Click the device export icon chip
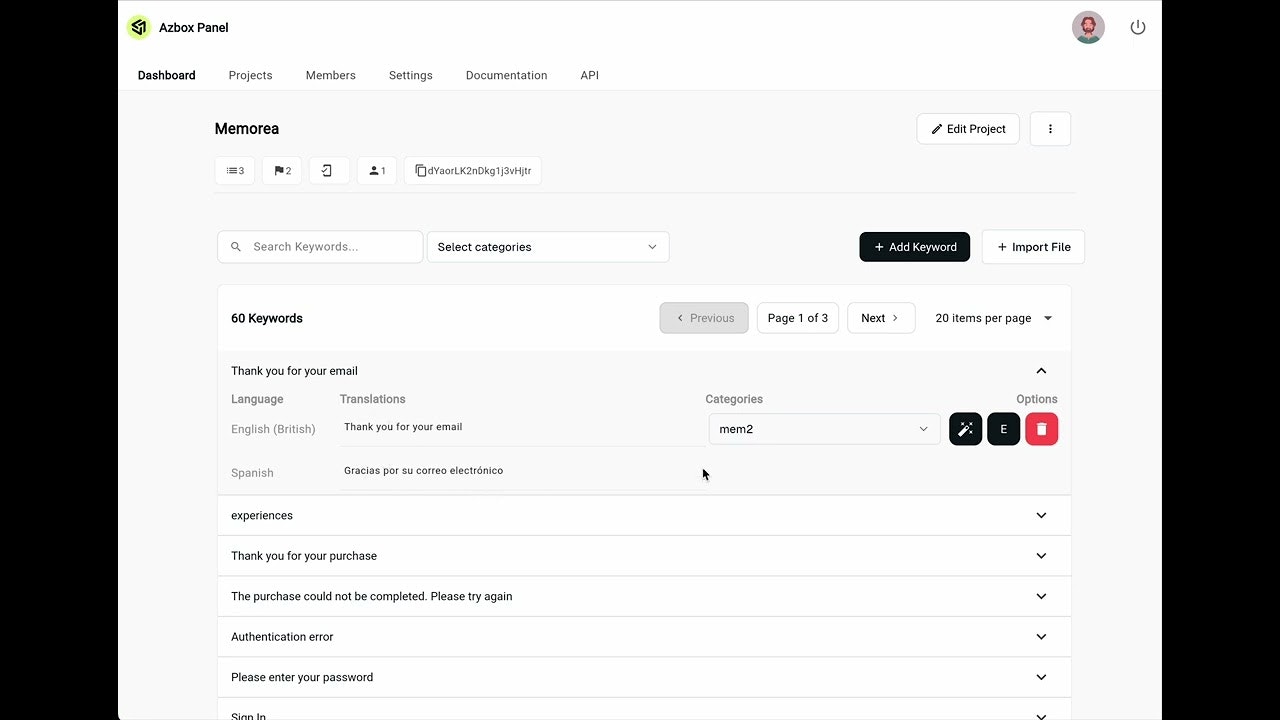Screen dimensions: 1280x720 pyautogui.click(x=329, y=171)
